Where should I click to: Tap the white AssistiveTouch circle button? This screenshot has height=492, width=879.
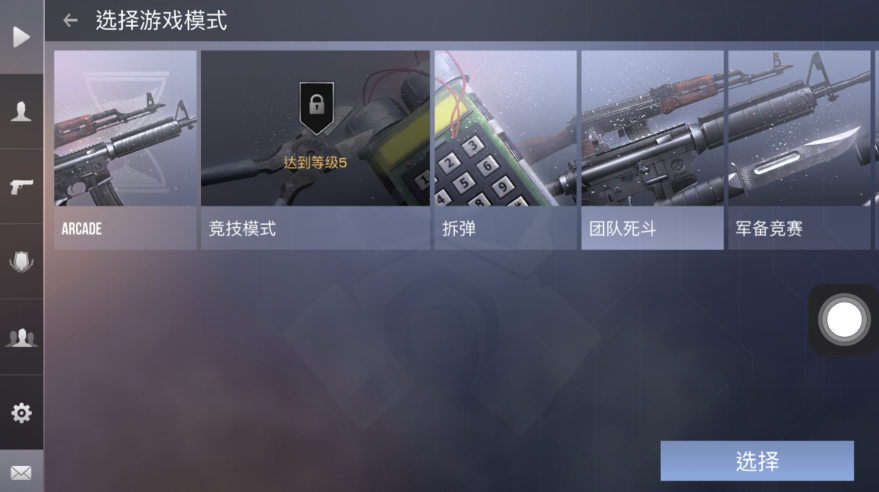pyautogui.click(x=844, y=319)
